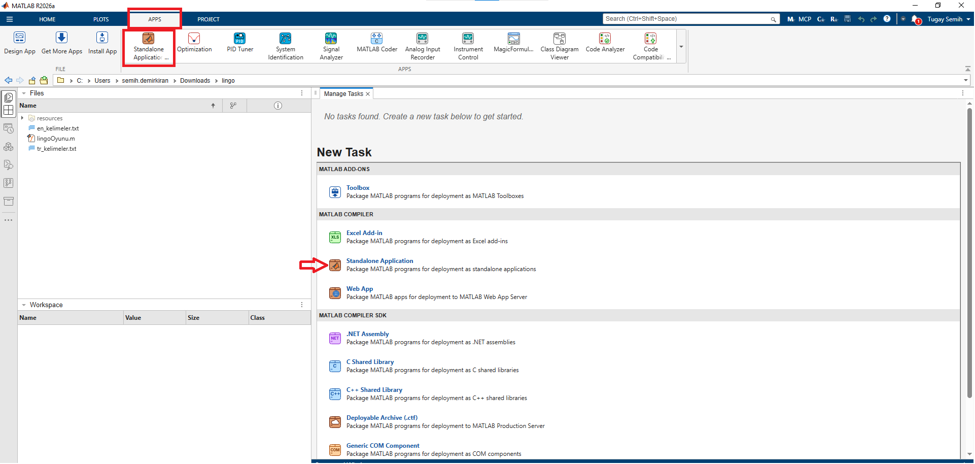The height and width of the screenshot is (464, 975).
Task: Open the address bar history dropdown
Action: [966, 81]
